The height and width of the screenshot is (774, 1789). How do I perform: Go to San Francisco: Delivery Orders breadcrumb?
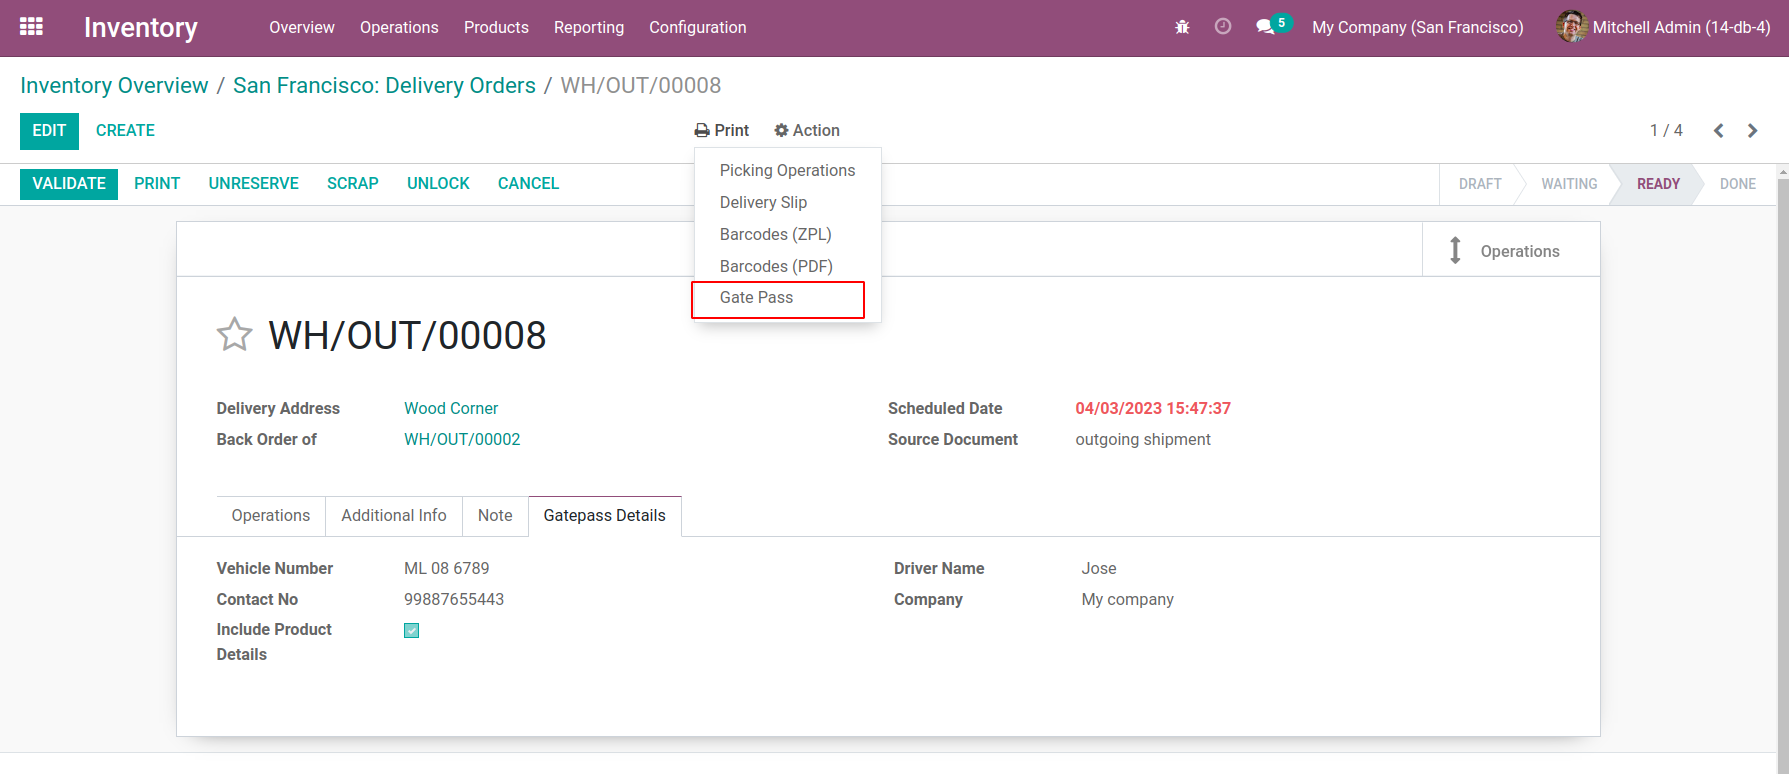click(x=384, y=86)
